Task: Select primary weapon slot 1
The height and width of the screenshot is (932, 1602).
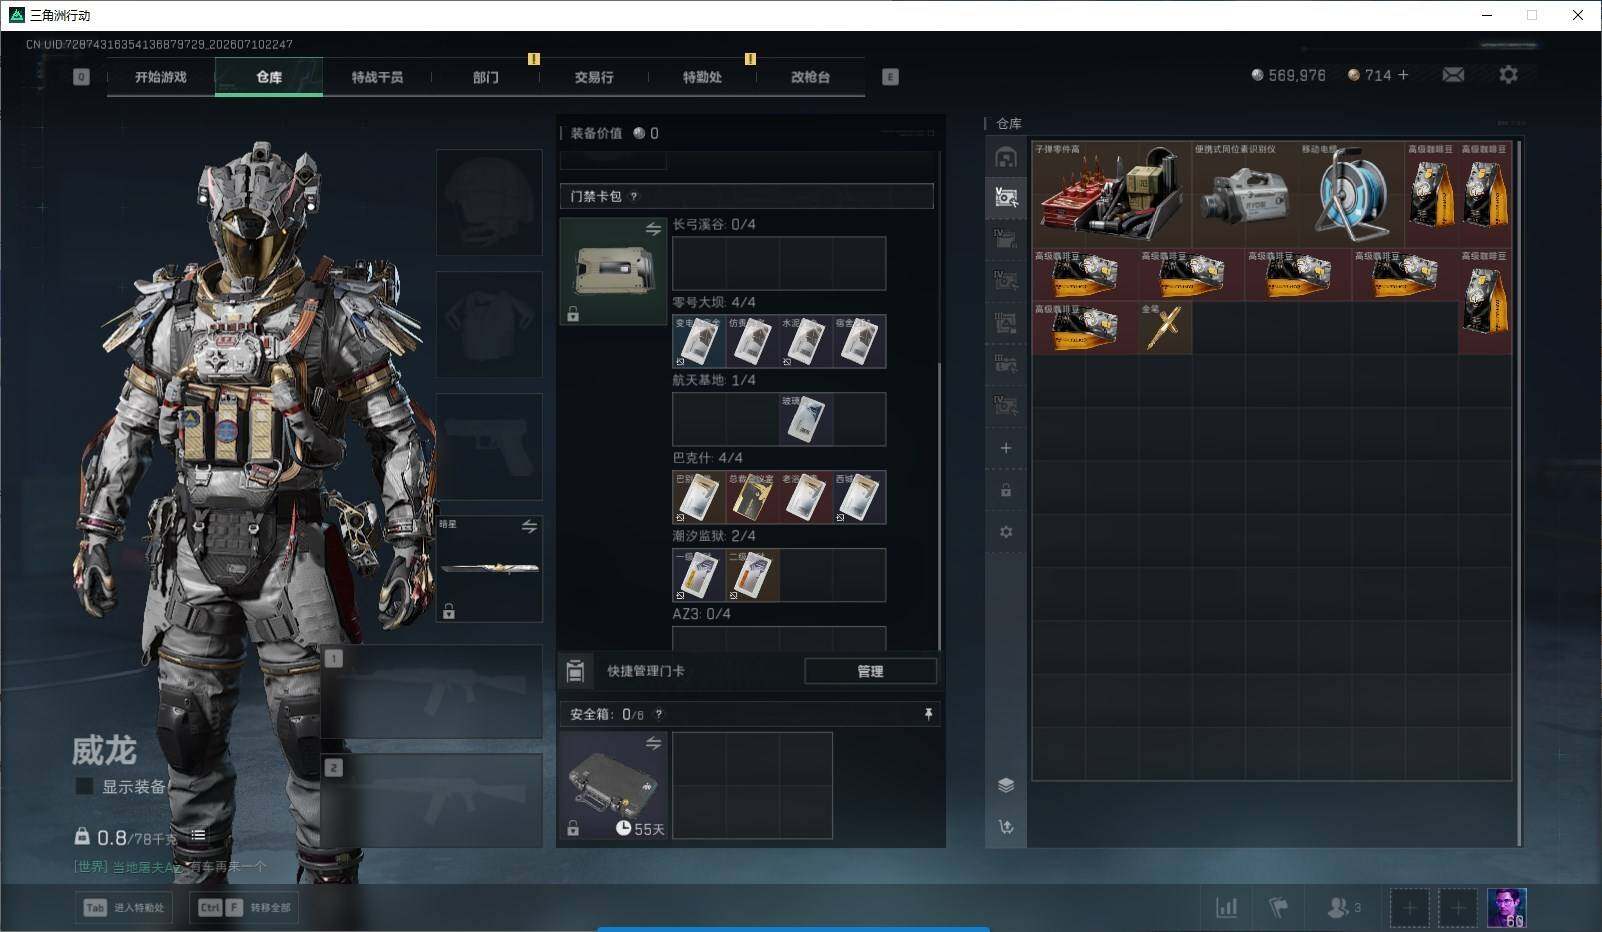Action: (x=432, y=691)
